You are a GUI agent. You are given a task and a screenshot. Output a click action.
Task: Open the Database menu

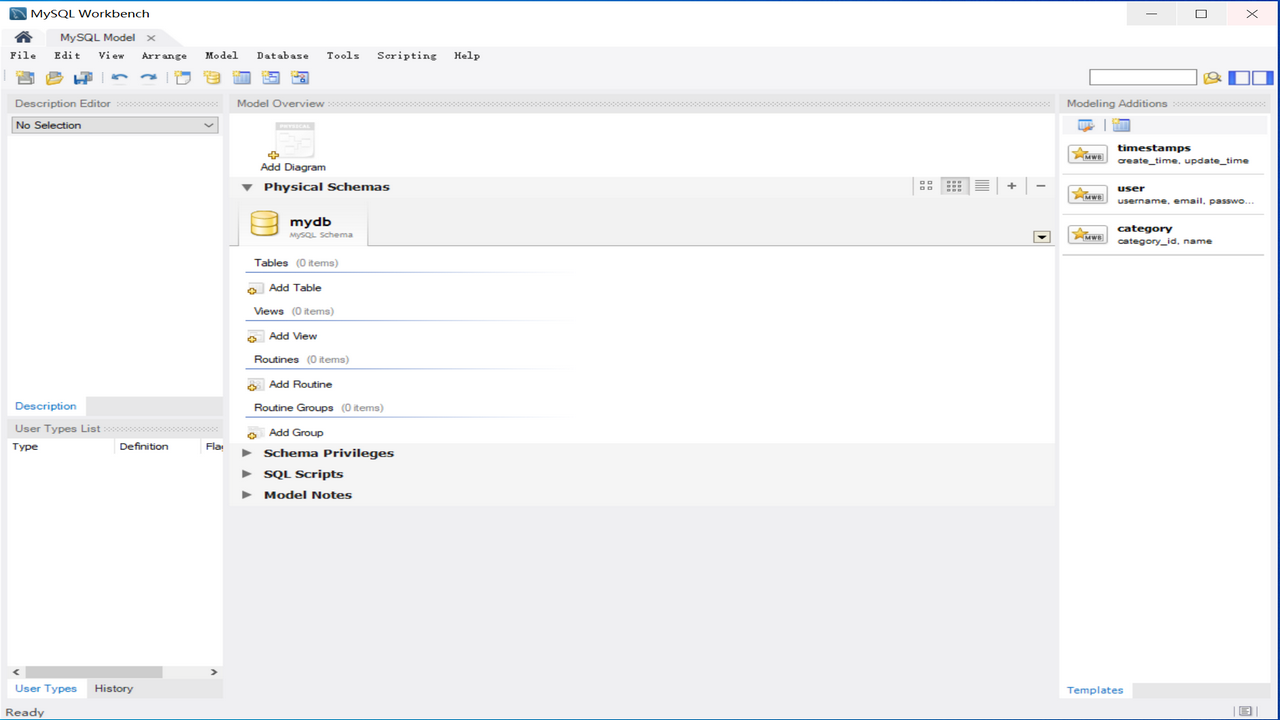(x=283, y=55)
